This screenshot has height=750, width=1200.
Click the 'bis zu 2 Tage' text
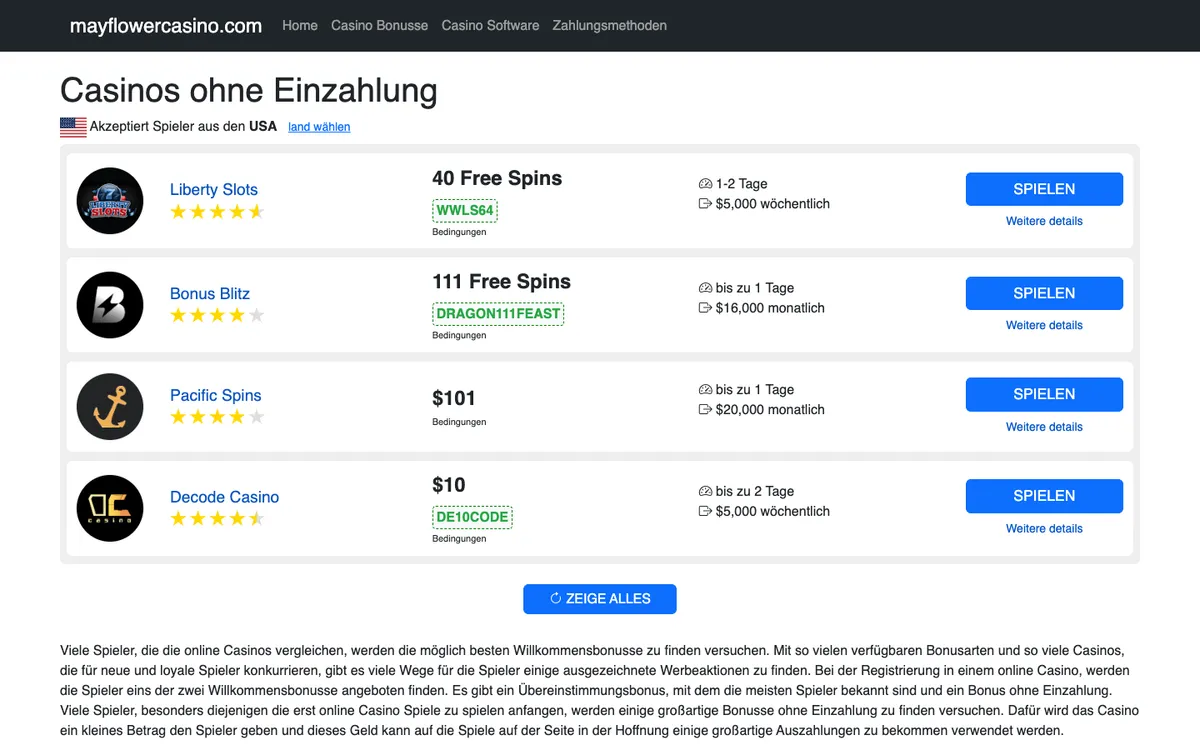tap(755, 491)
